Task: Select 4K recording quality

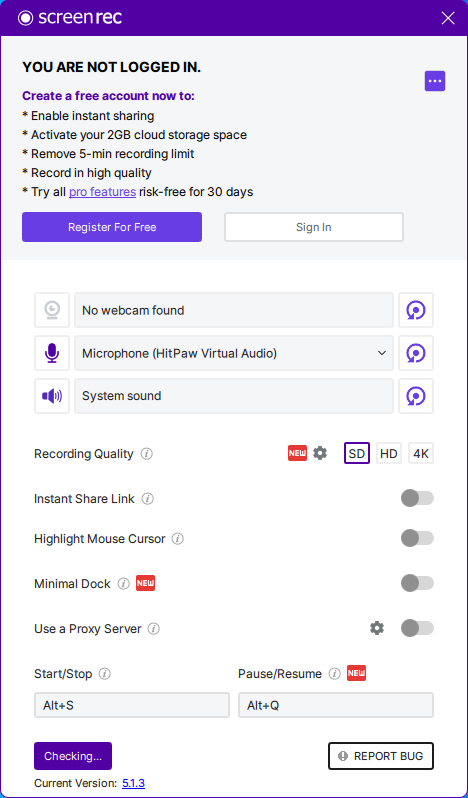Action: click(x=421, y=453)
